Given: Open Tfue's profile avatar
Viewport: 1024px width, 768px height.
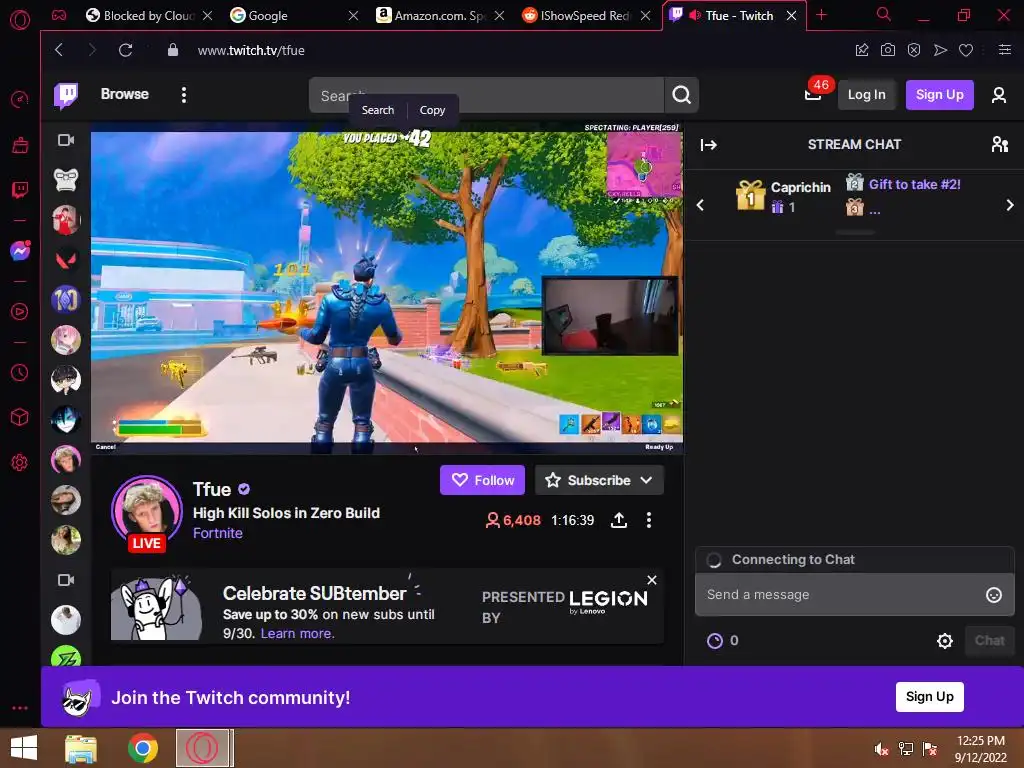Looking at the screenshot, I should coord(147,511).
